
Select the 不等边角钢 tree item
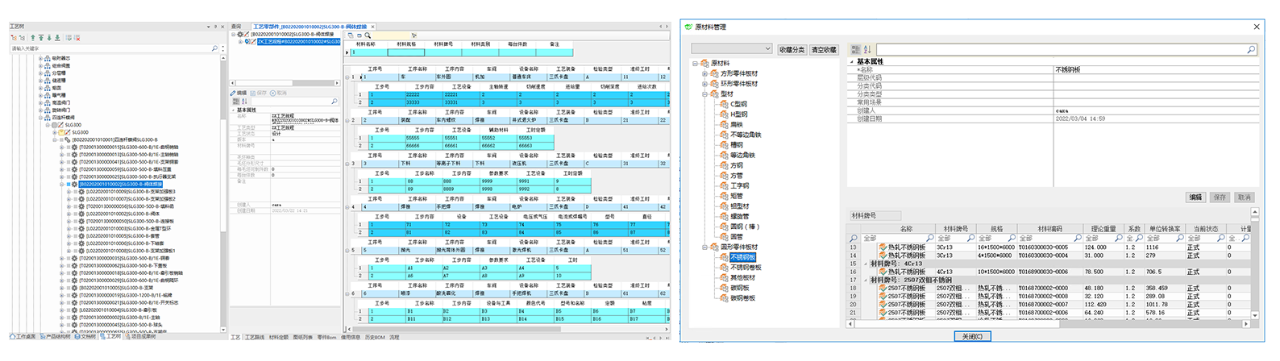pyautogui.click(x=746, y=135)
